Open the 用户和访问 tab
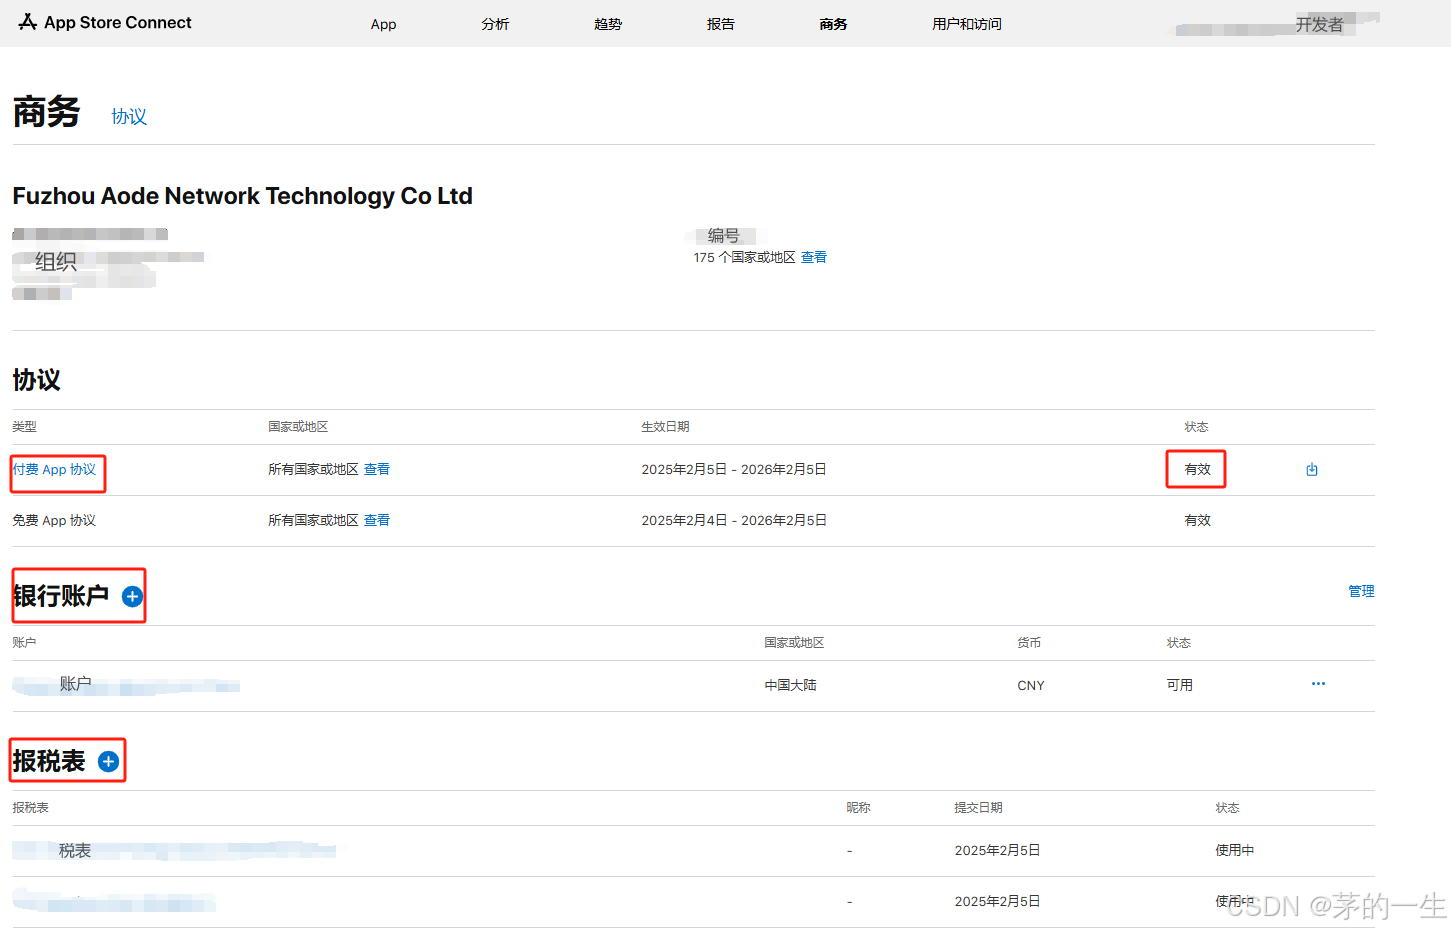Image resolution: width=1451 pixels, height=932 pixels. 967,24
